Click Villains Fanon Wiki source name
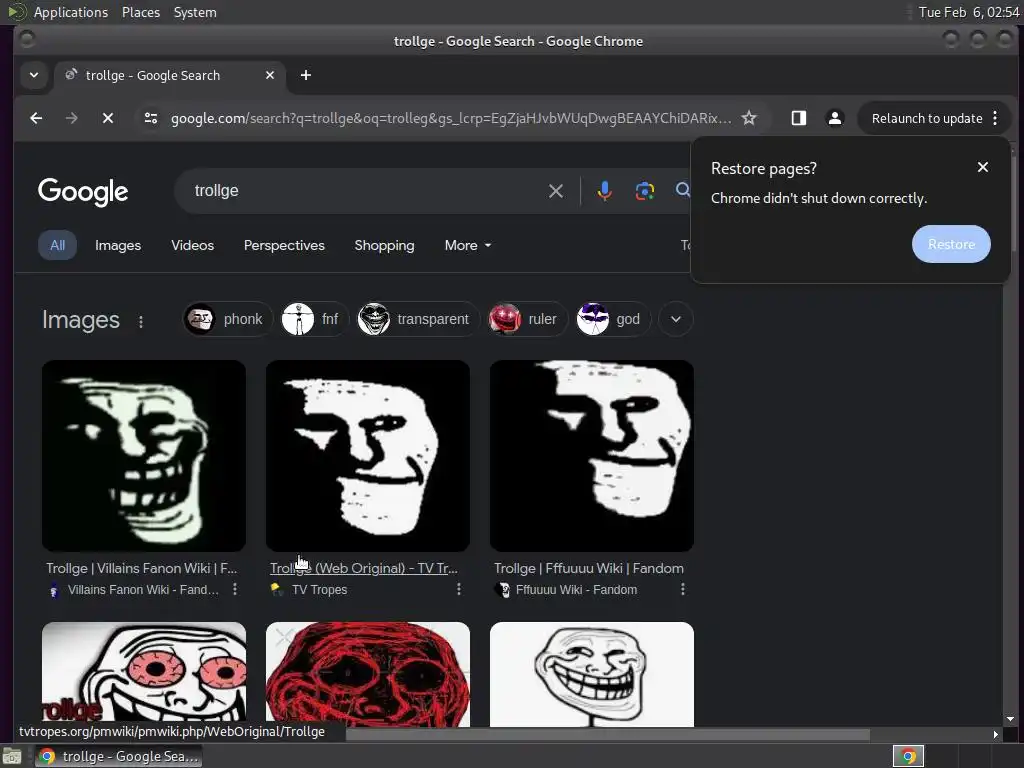This screenshot has height=768, width=1024. pyautogui.click(x=143, y=590)
